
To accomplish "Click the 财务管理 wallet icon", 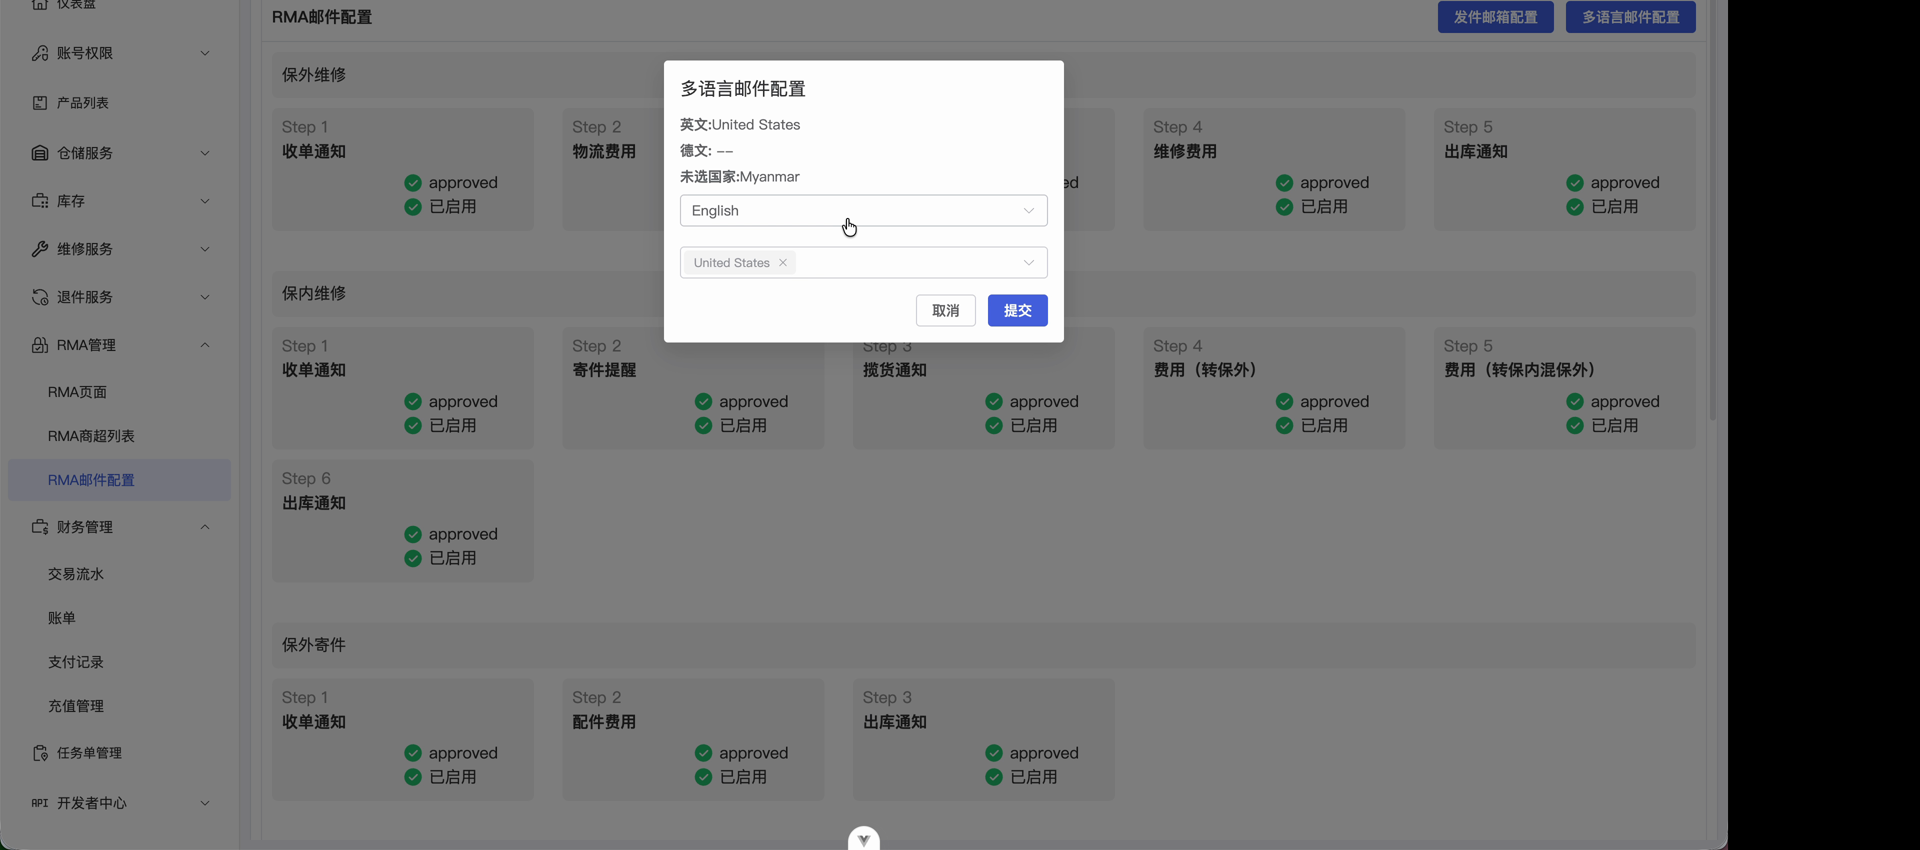I will [x=40, y=527].
